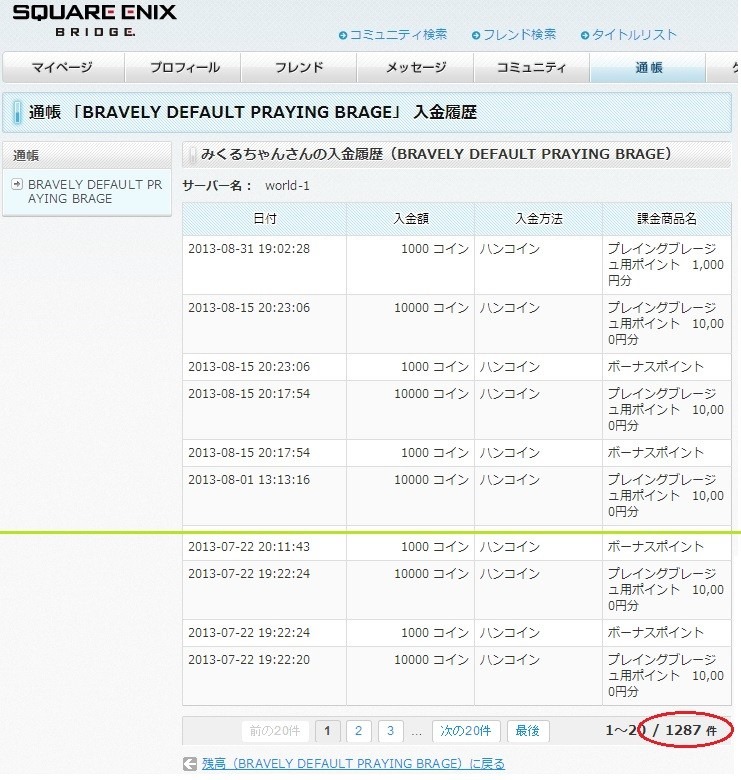Viewport: 741px width, 780px height.
Task: Jump to page 3 of results
Action: pos(390,730)
